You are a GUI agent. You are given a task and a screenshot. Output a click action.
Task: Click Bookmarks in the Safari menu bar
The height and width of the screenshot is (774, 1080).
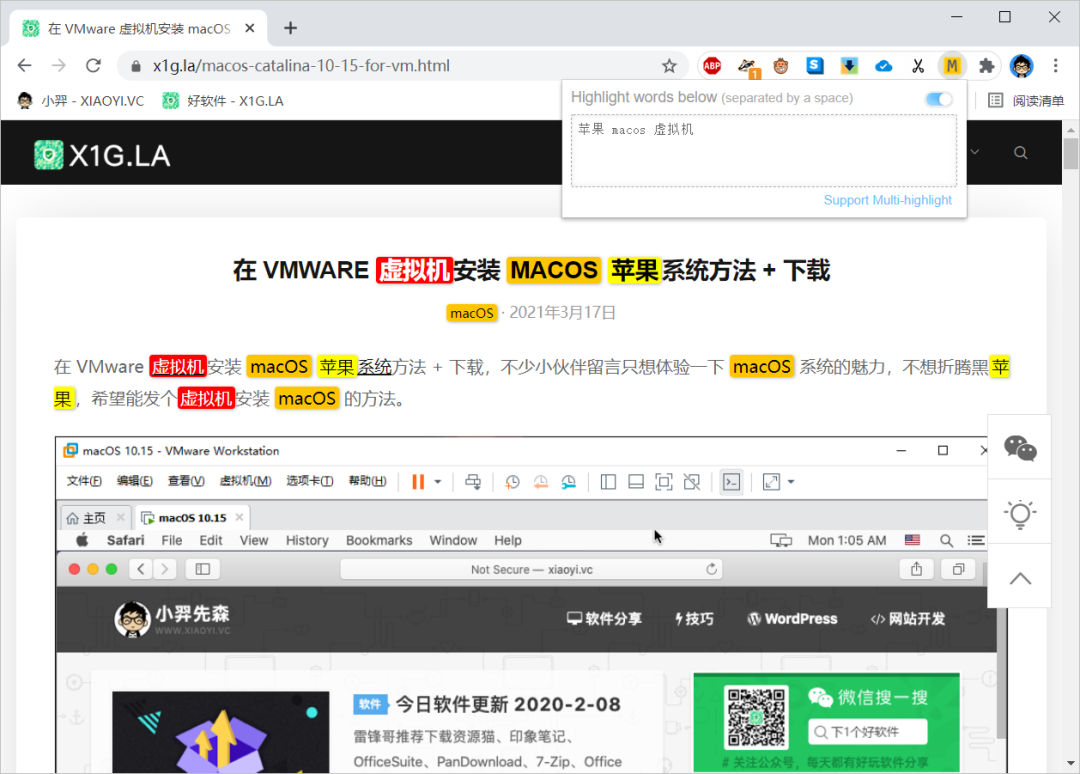(x=379, y=541)
